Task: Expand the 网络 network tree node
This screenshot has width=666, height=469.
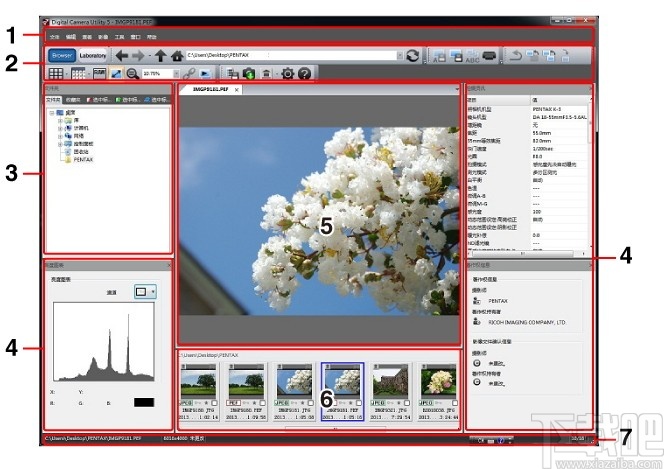Action: click(60, 137)
